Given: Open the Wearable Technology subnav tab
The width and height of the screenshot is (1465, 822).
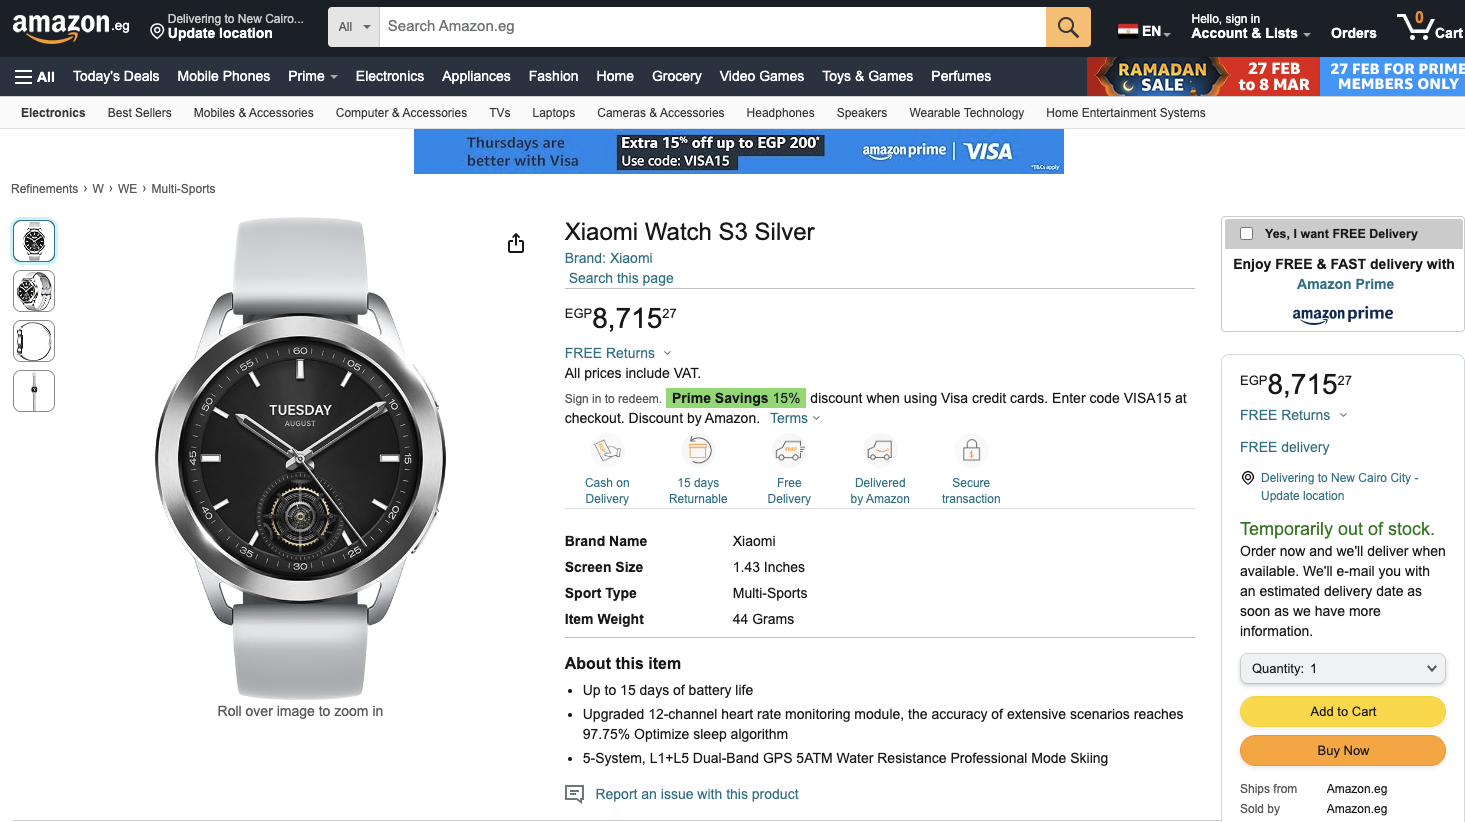Looking at the screenshot, I should [x=967, y=113].
